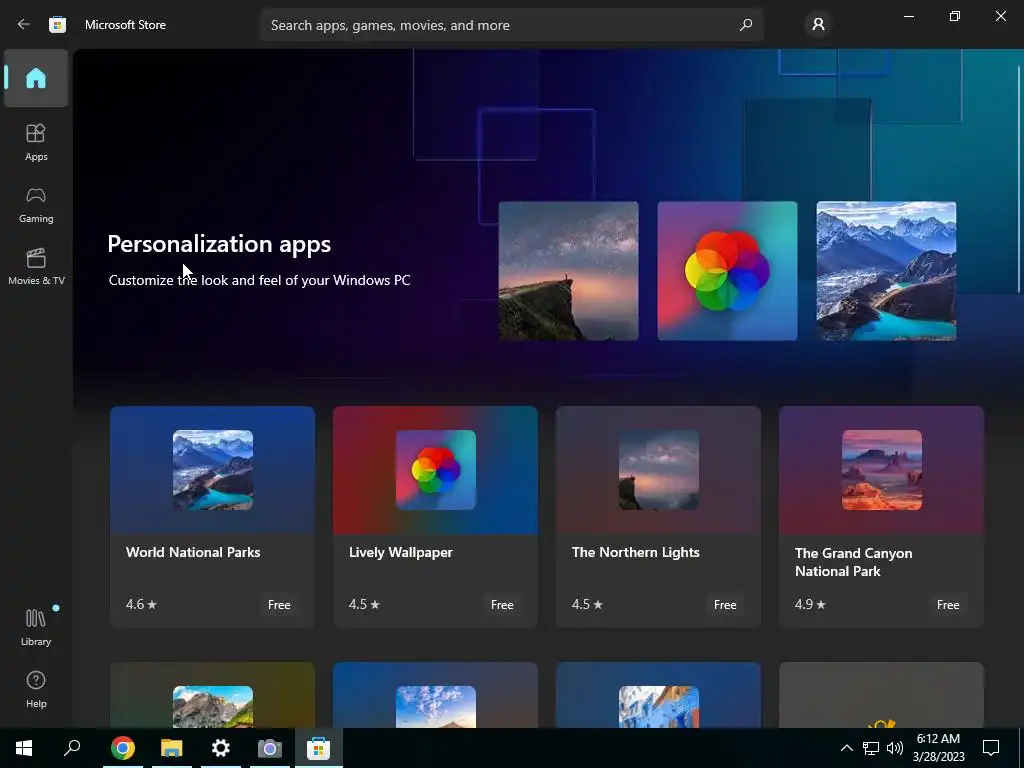Click The Northern Lights app icon image

[x=659, y=470]
